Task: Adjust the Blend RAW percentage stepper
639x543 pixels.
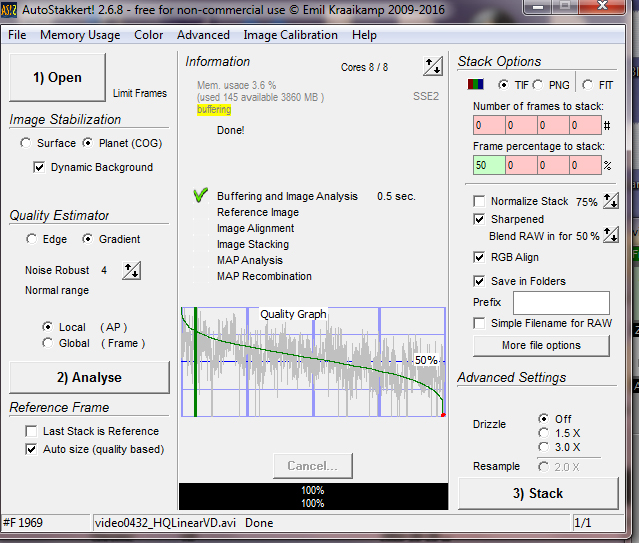Action: (x=610, y=235)
